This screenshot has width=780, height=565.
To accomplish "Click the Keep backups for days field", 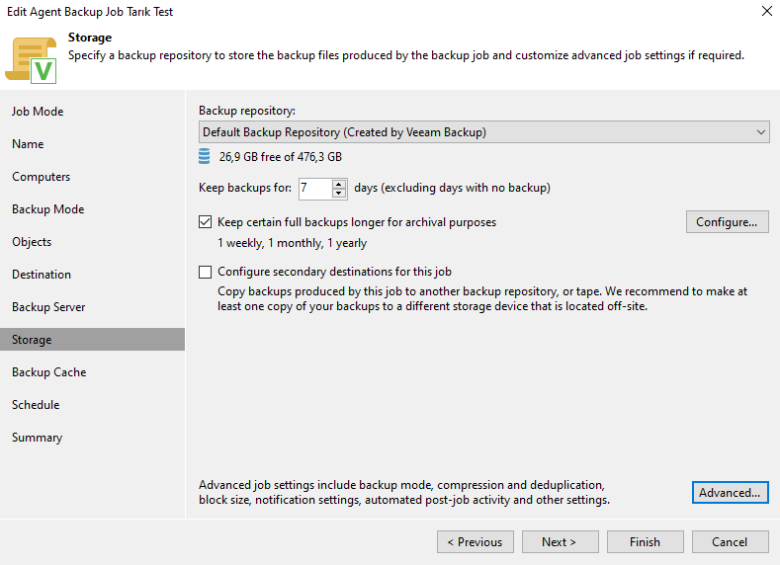I will coord(315,188).
